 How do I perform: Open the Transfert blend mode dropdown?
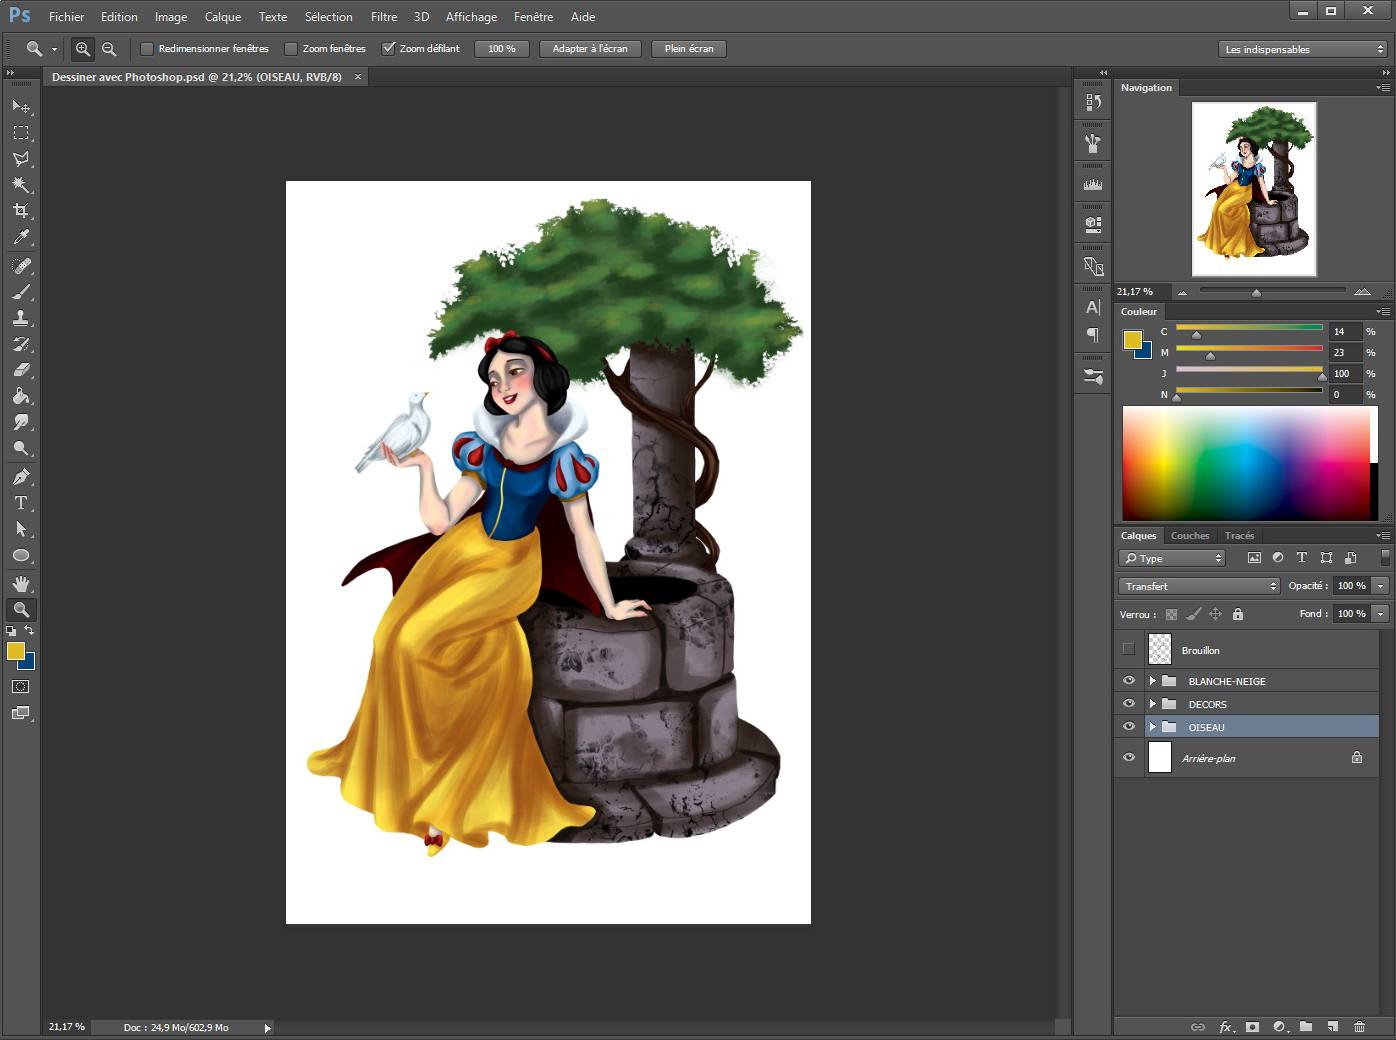[1198, 586]
